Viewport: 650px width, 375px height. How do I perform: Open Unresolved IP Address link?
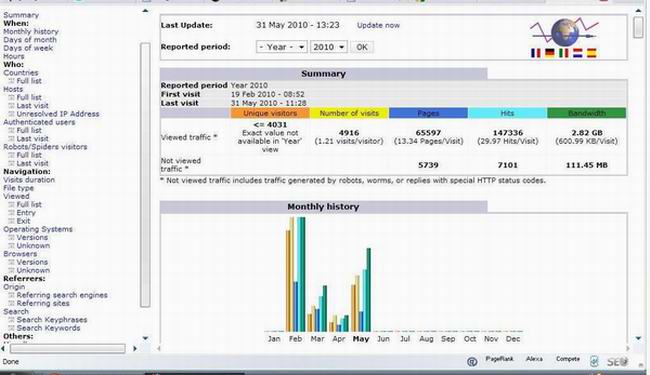(58, 114)
